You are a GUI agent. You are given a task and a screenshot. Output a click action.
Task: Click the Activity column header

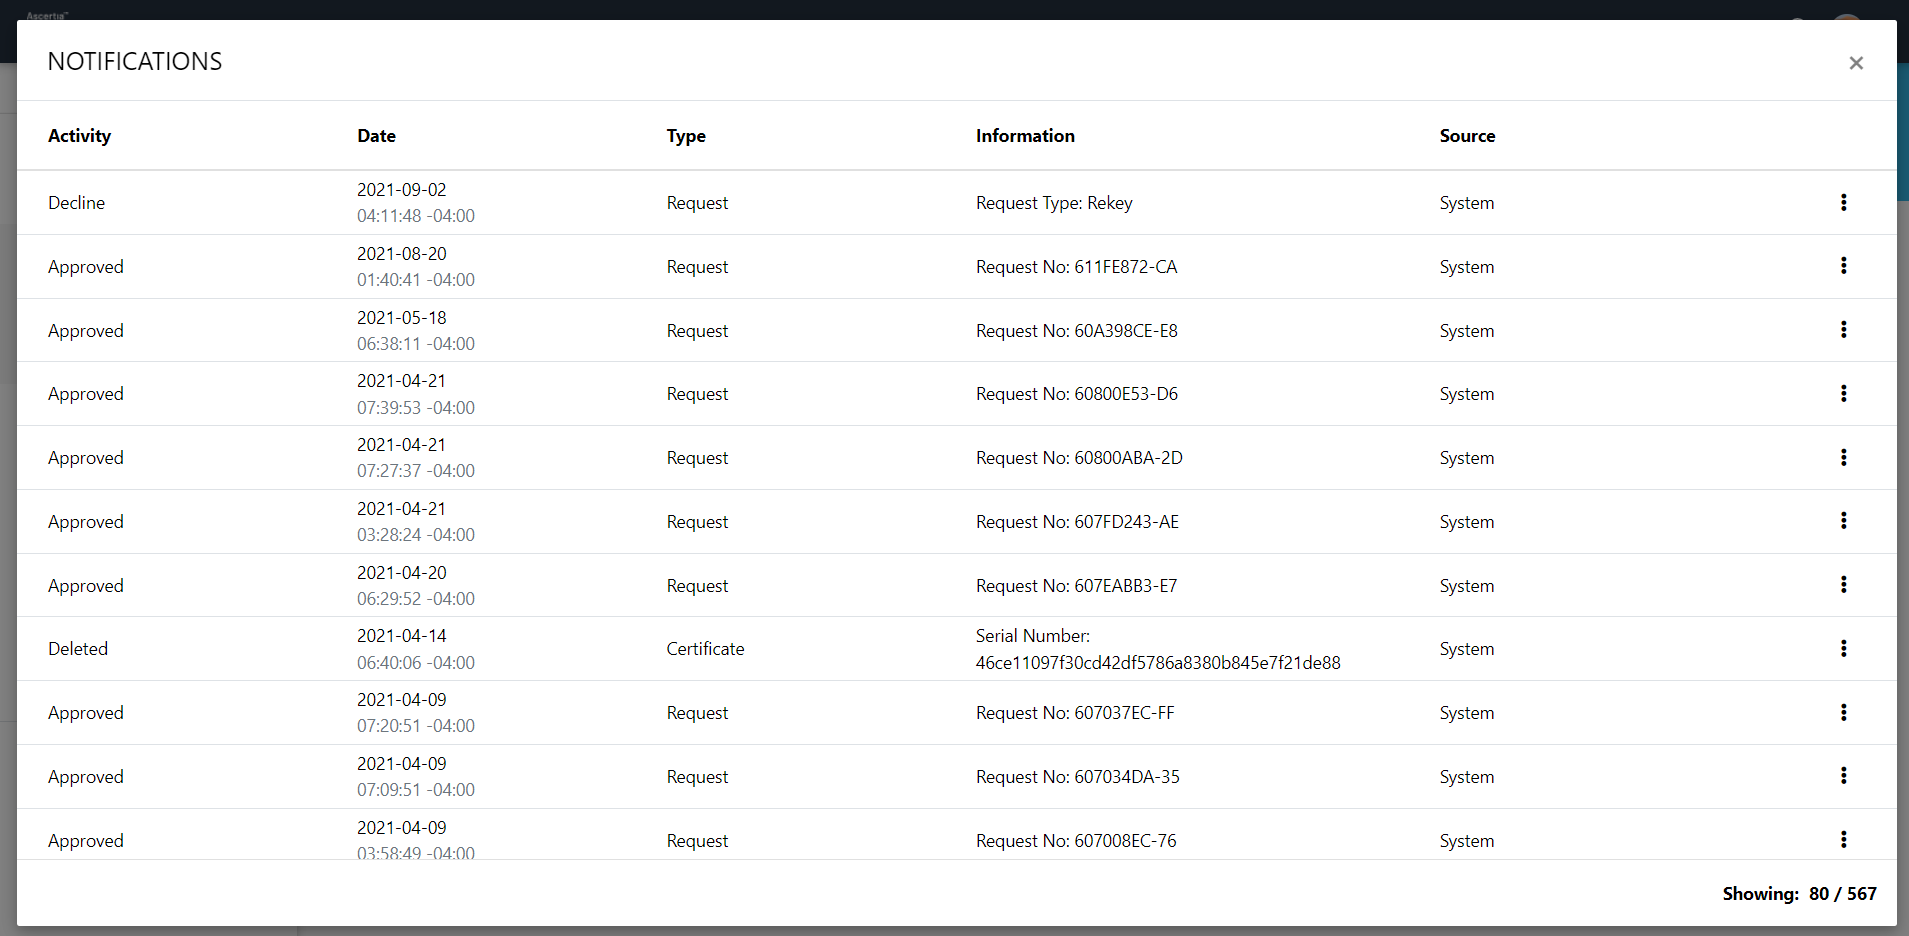[80, 136]
